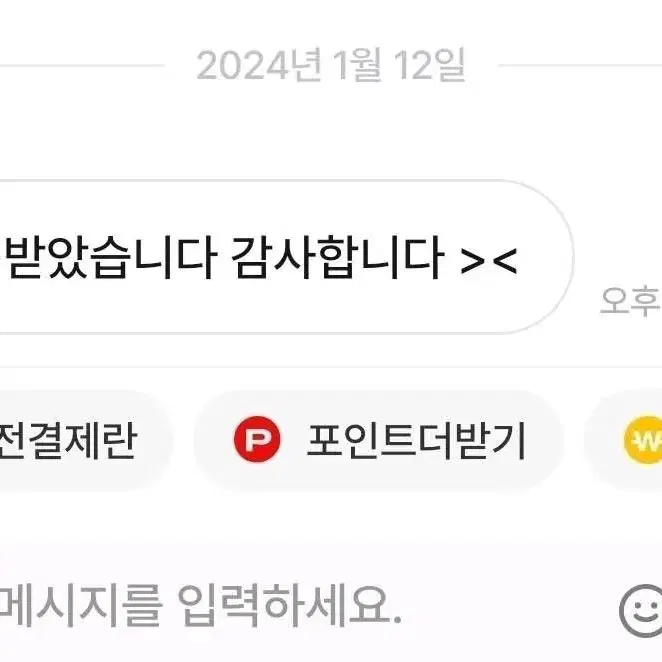The image size is (662, 662).
Task: Click the red P point icon
Action: click(257, 439)
